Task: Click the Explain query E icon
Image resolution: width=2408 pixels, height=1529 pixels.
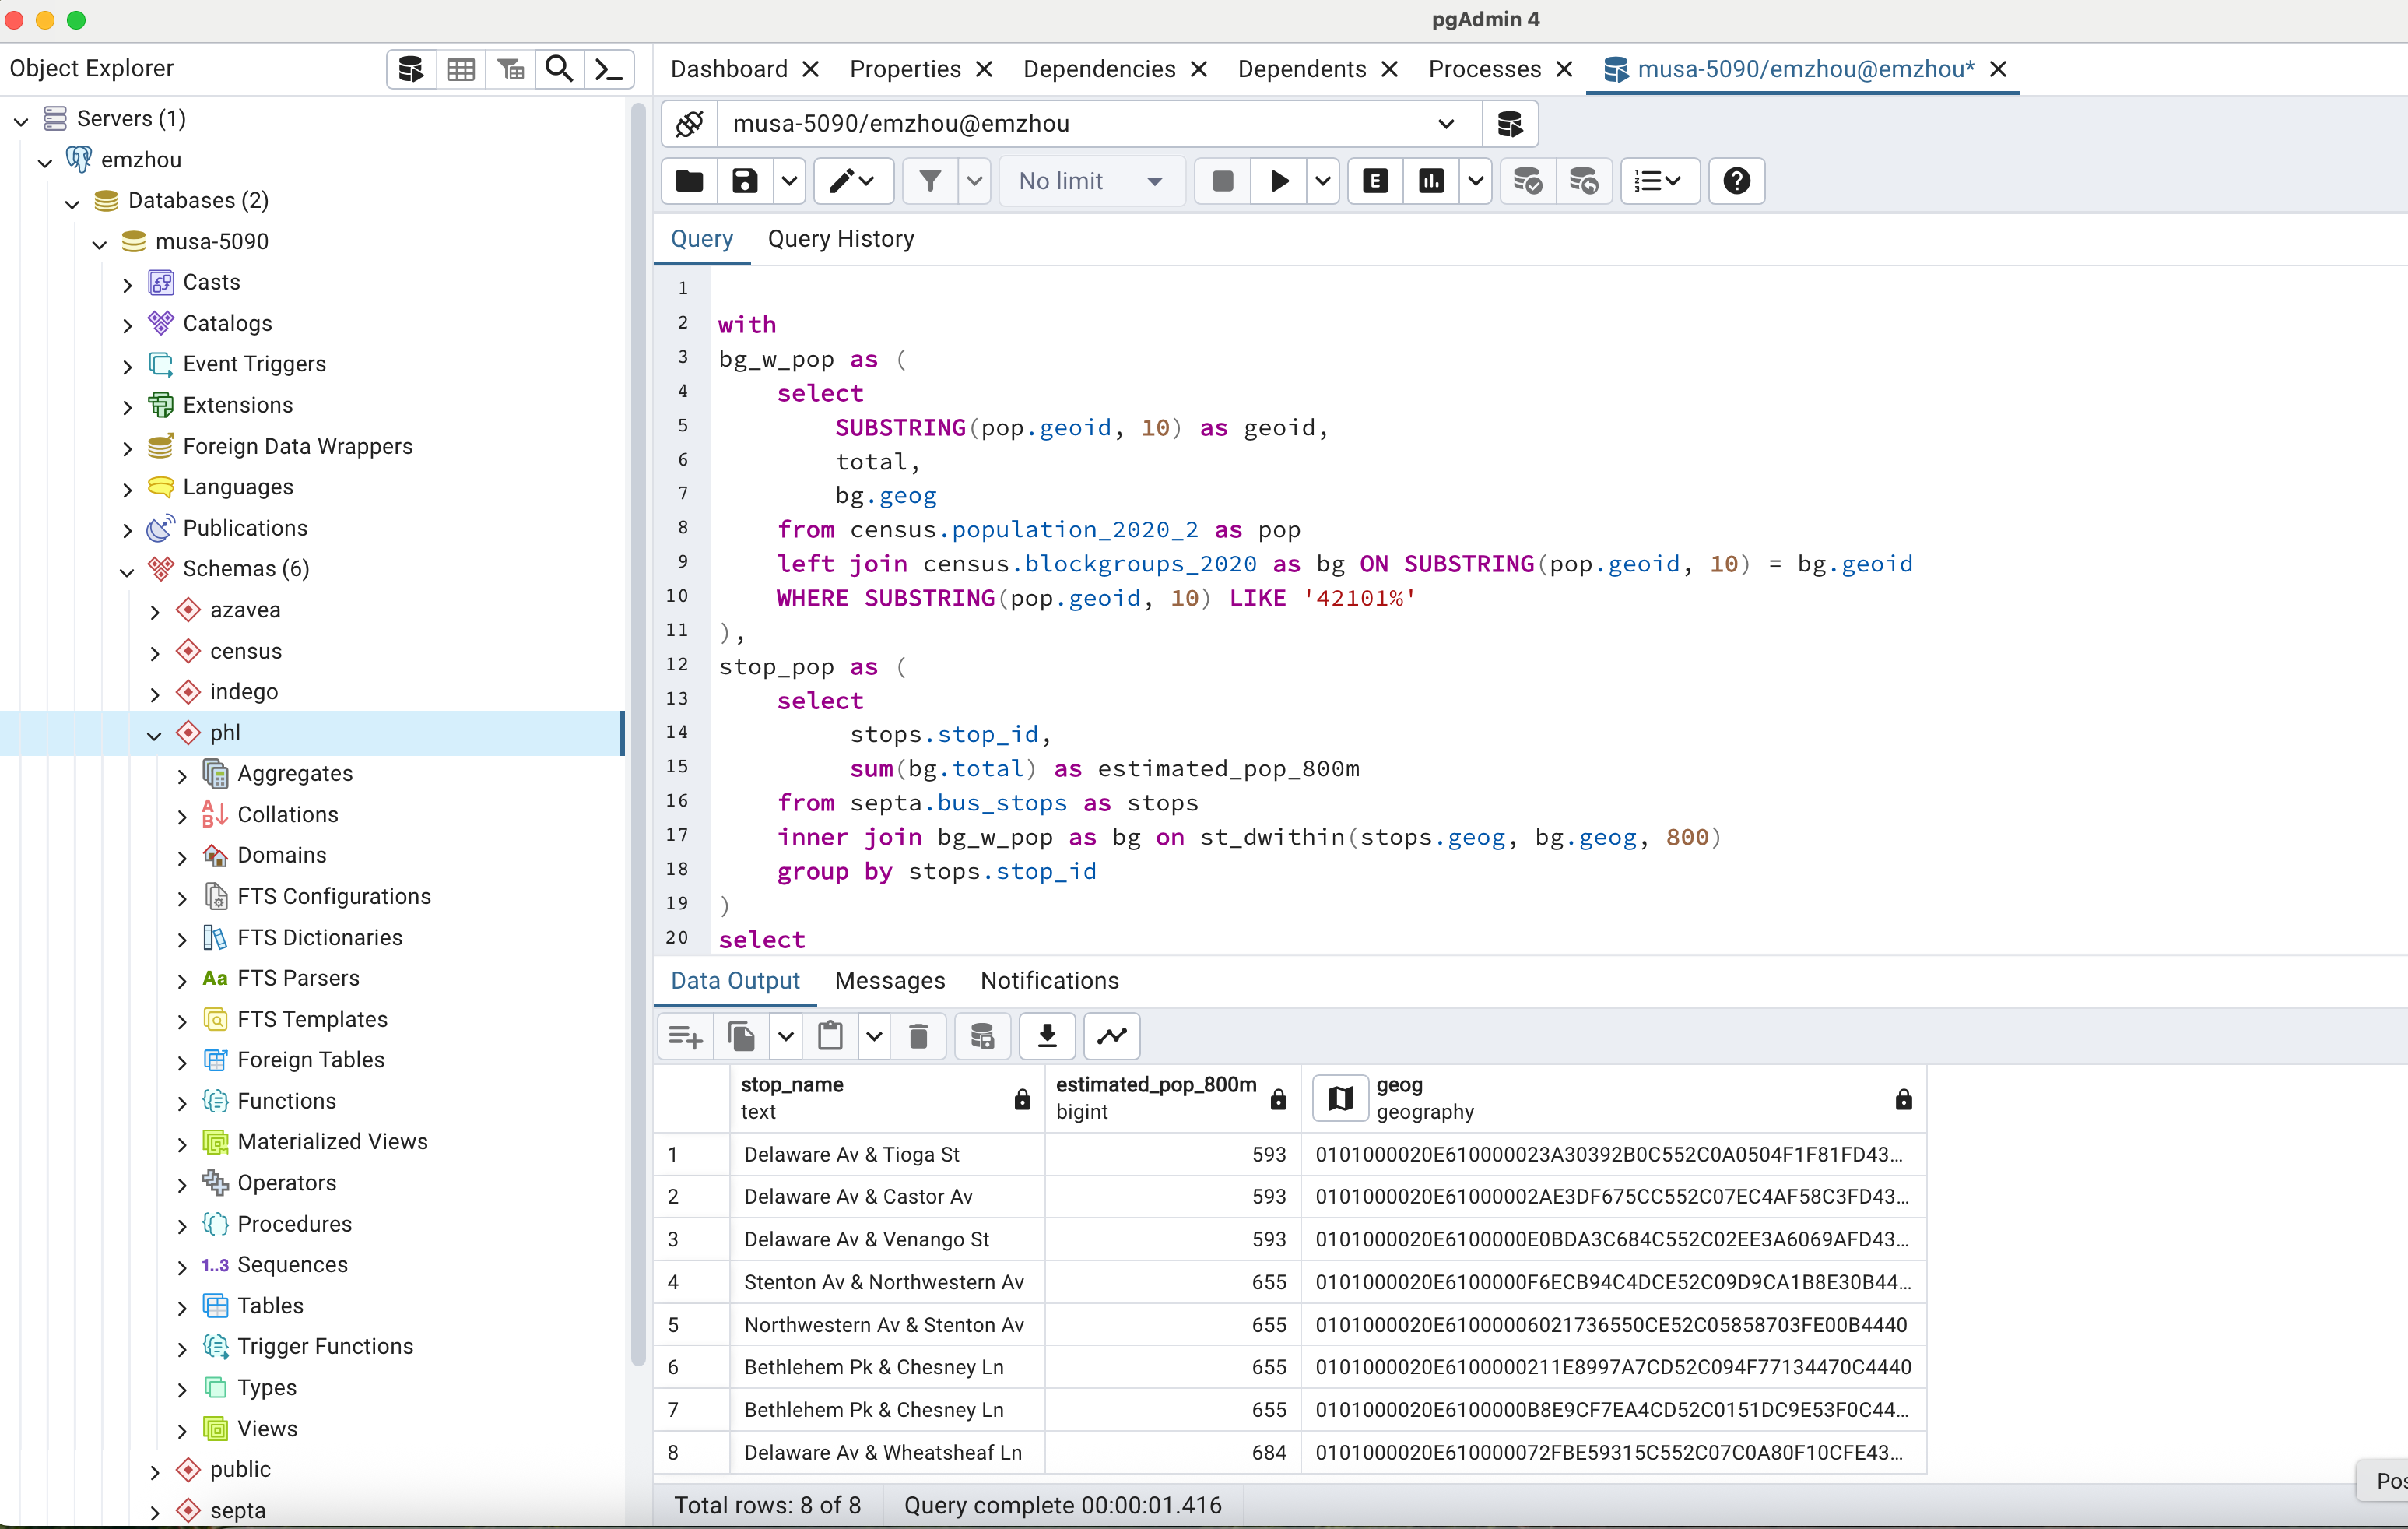Action: pyautogui.click(x=1375, y=181)
